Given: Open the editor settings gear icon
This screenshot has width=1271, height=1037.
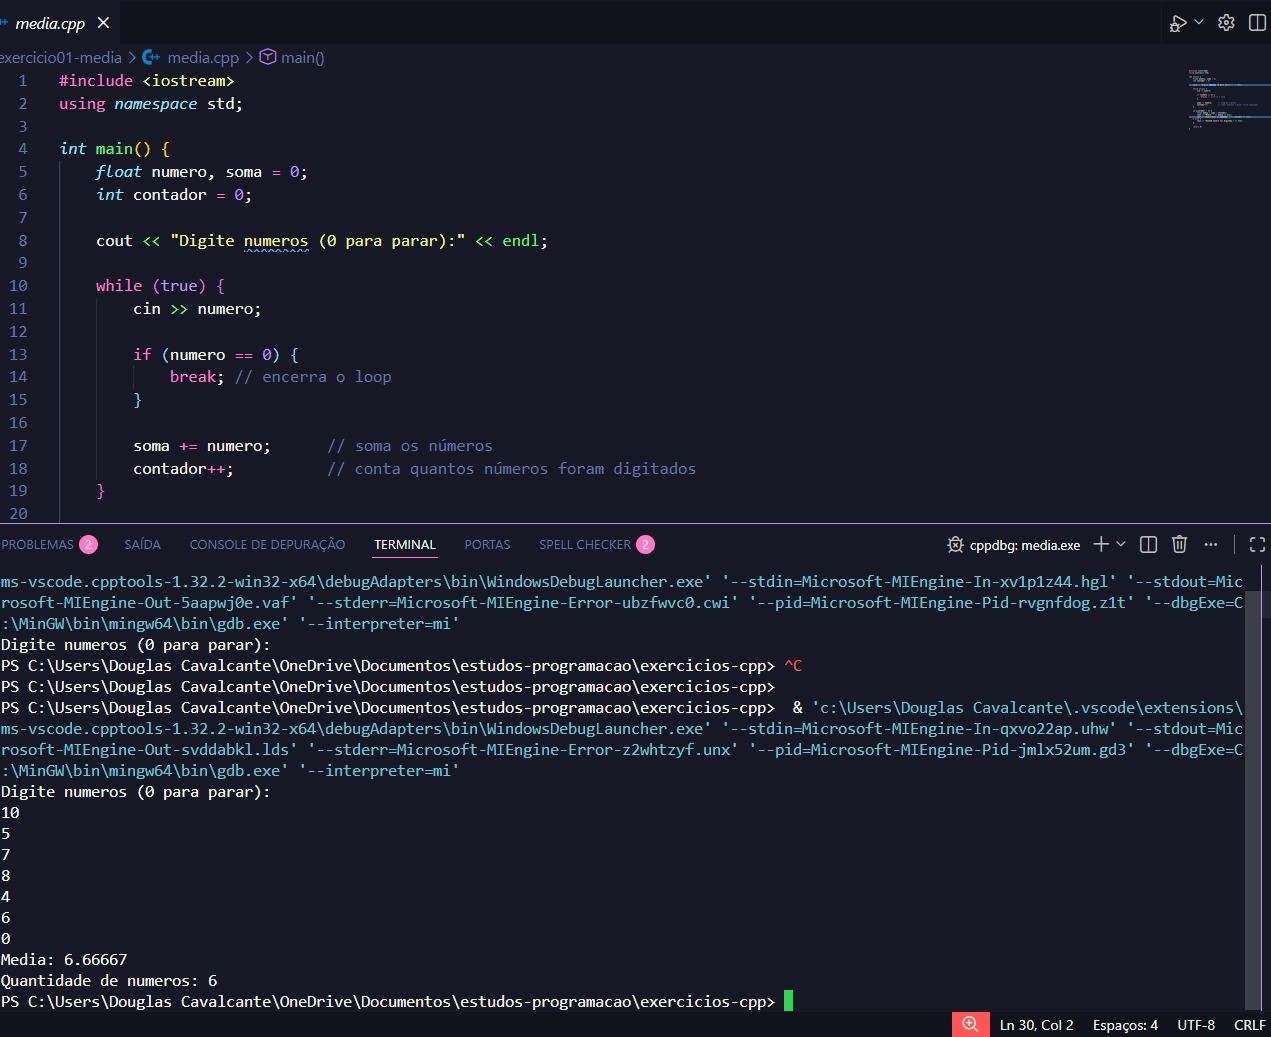Looking at the screenshot, I should tap(1227, 22).
